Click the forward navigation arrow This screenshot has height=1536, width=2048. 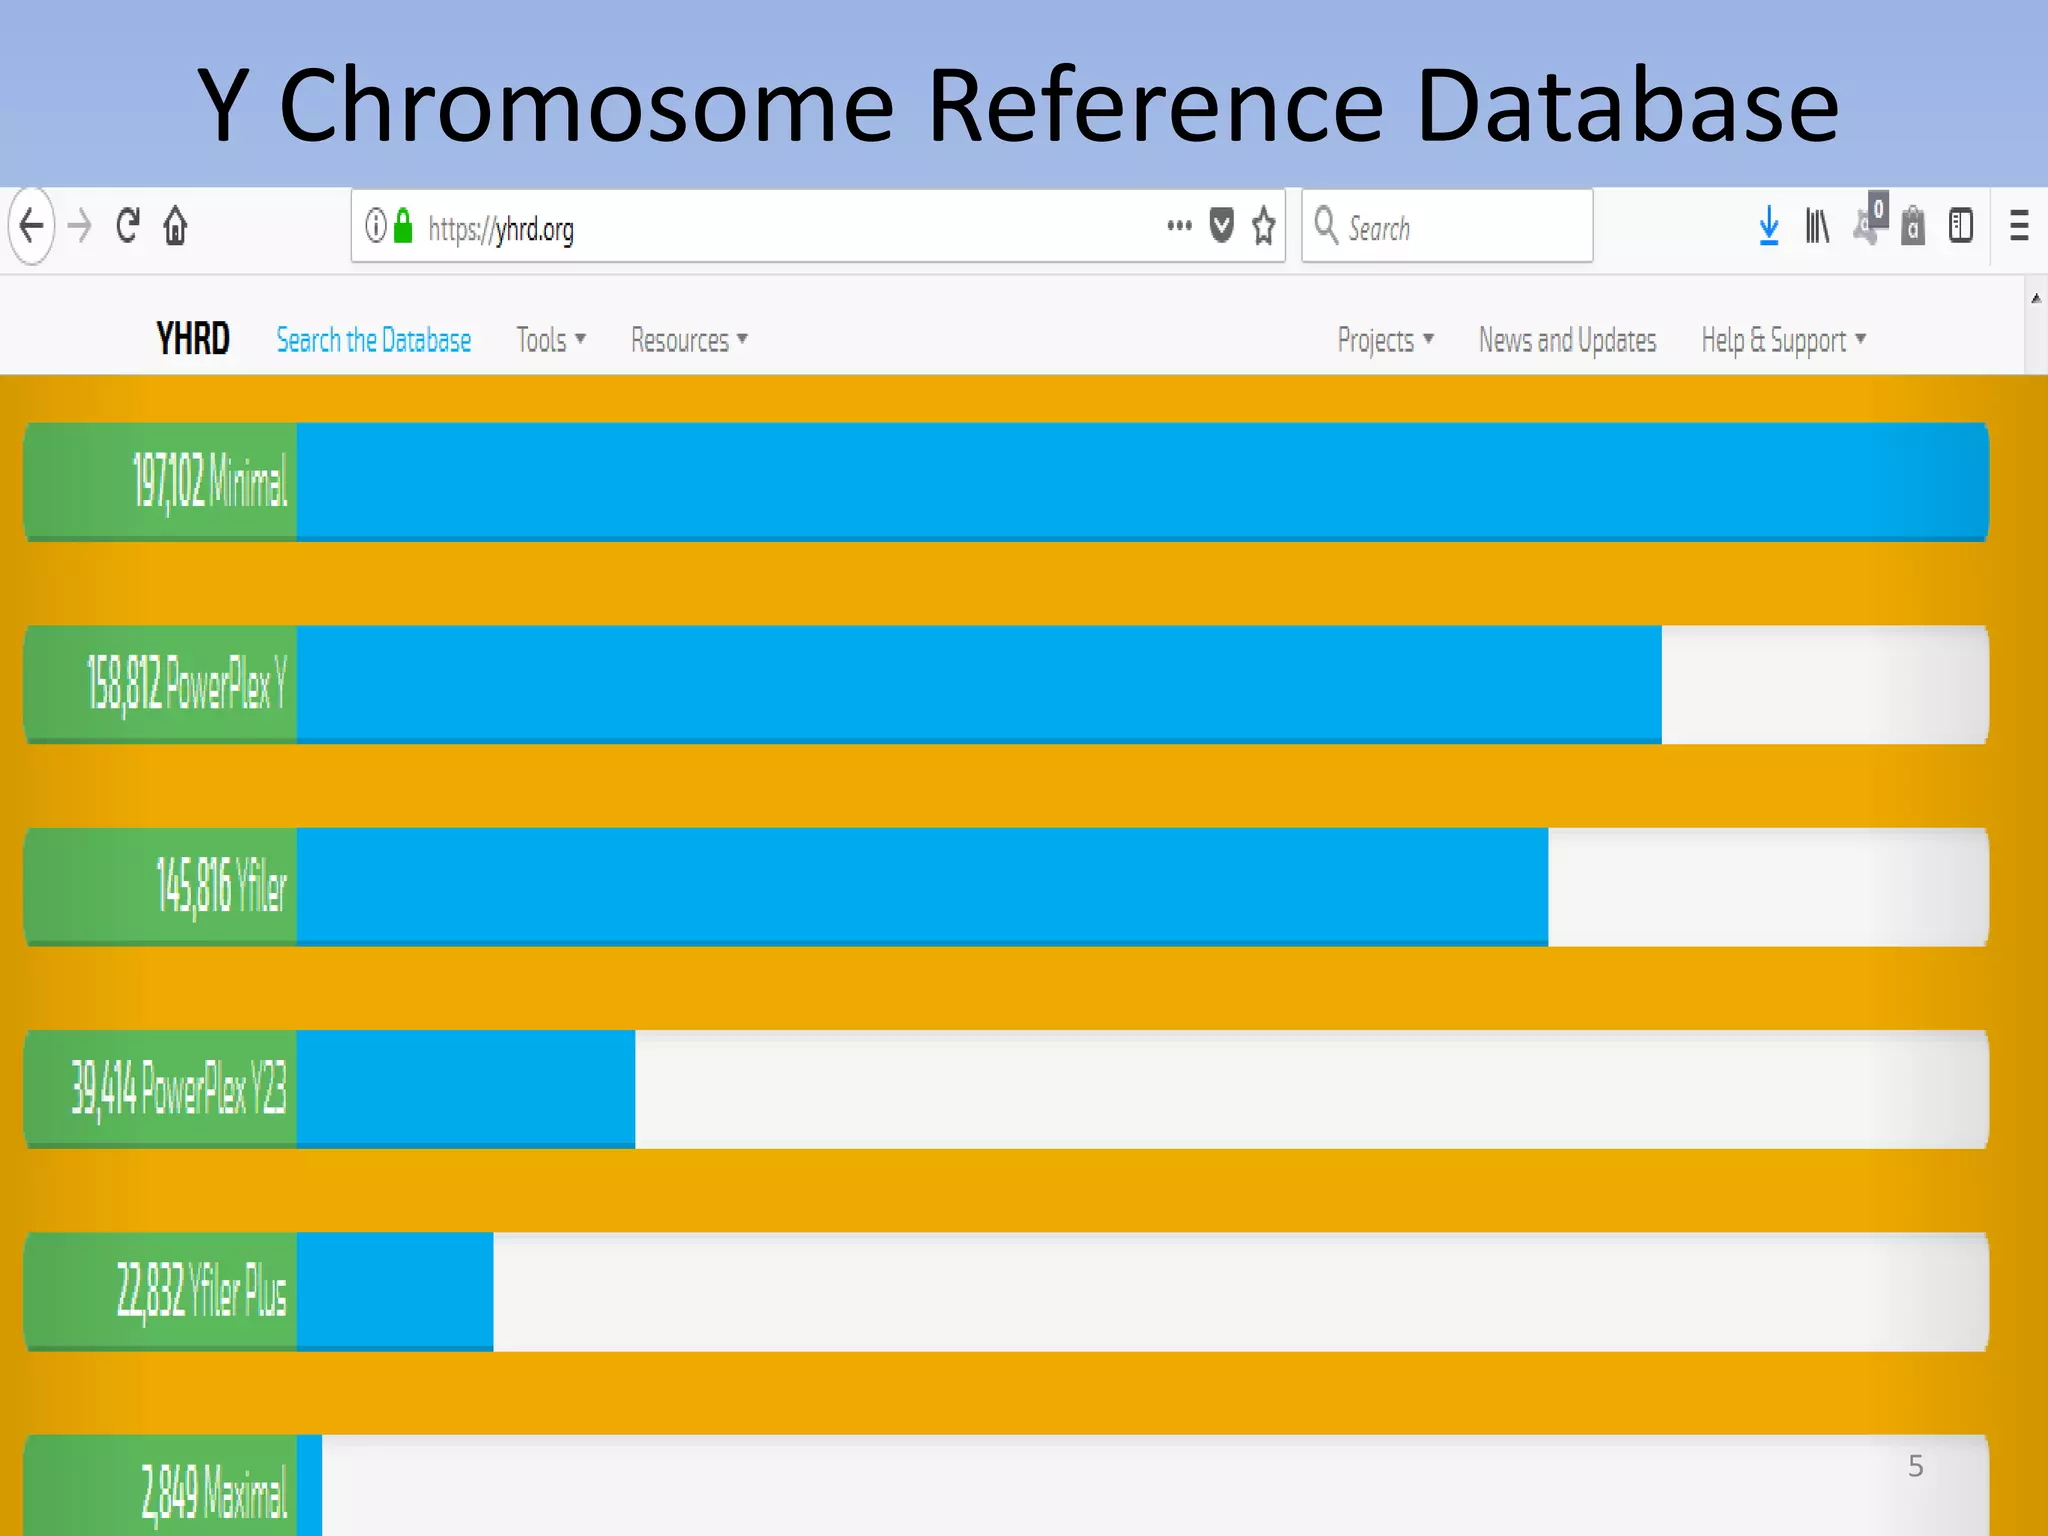(80, 226)
